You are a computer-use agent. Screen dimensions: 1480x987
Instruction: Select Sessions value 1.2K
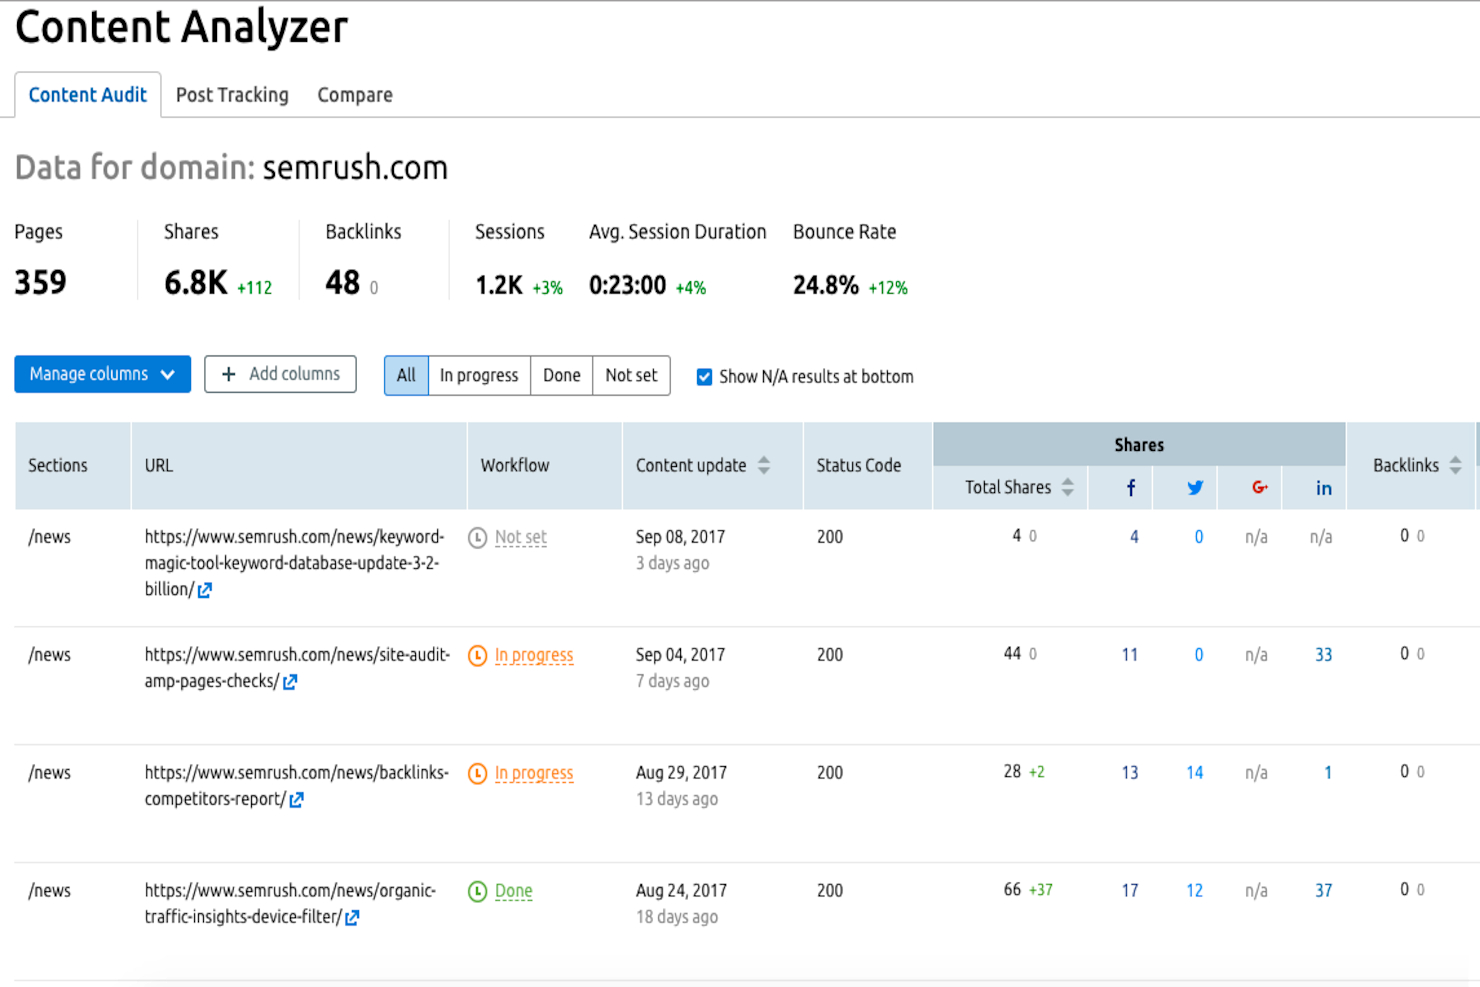pyautogui.click(x=499, y=286)
